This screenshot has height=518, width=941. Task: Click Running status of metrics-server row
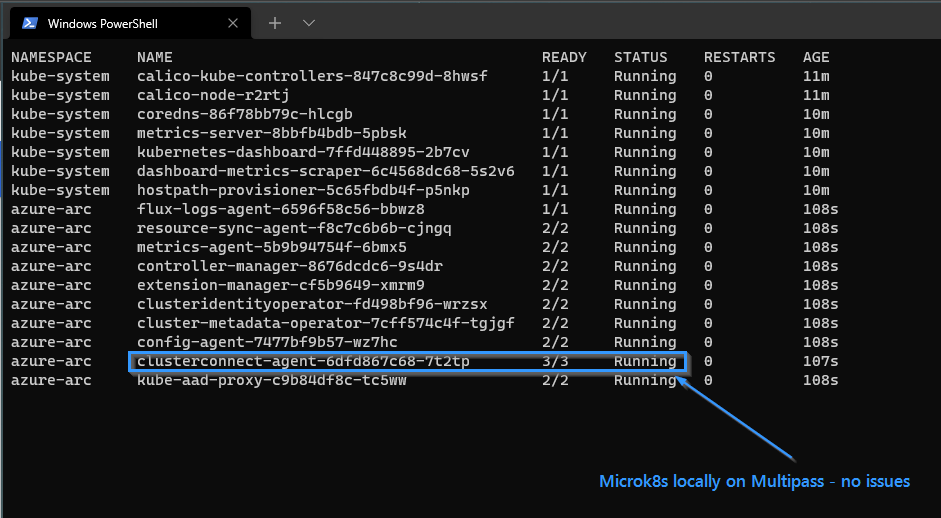[645, 133]
